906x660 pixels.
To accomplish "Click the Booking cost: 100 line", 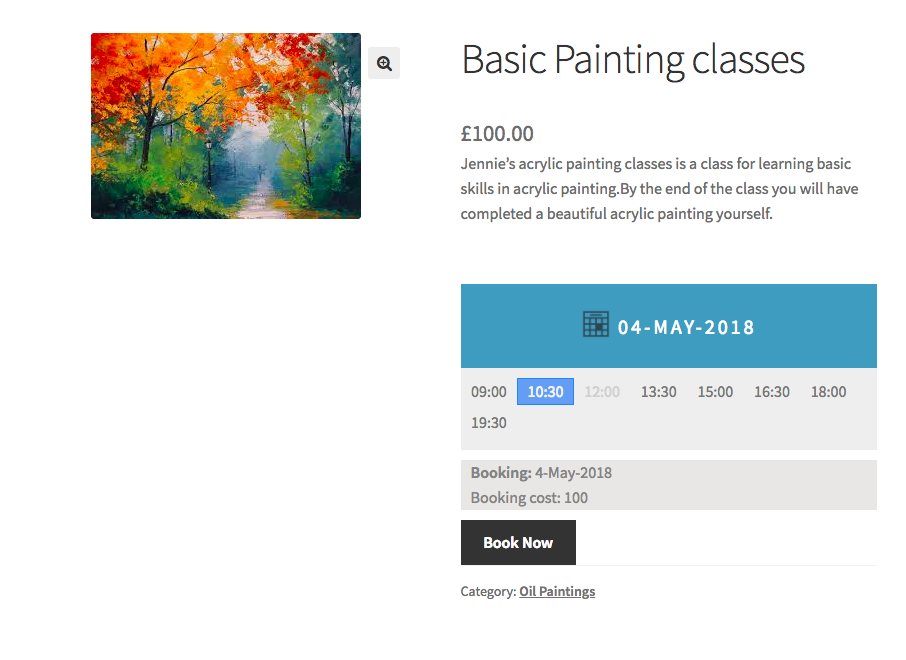I will pyautogui.click(x=529, y=497).
